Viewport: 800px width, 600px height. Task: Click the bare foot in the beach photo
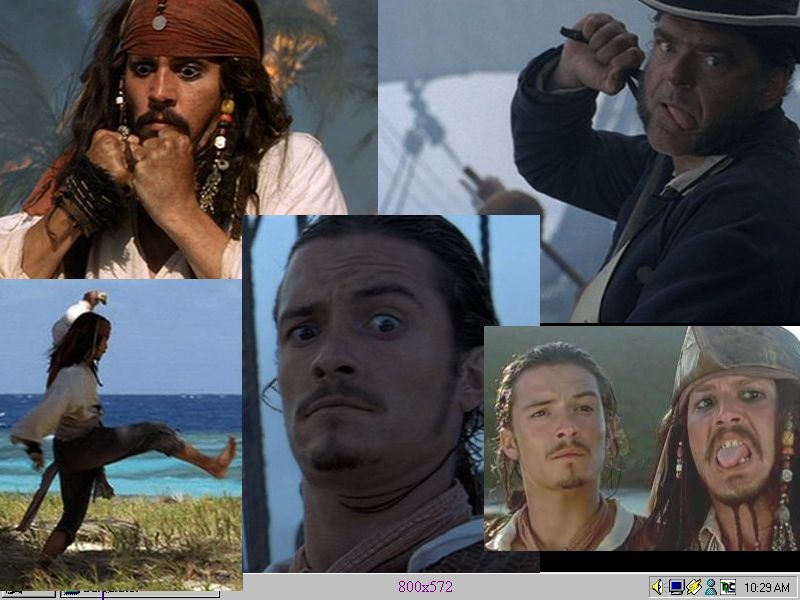click(x=222, y=458)
